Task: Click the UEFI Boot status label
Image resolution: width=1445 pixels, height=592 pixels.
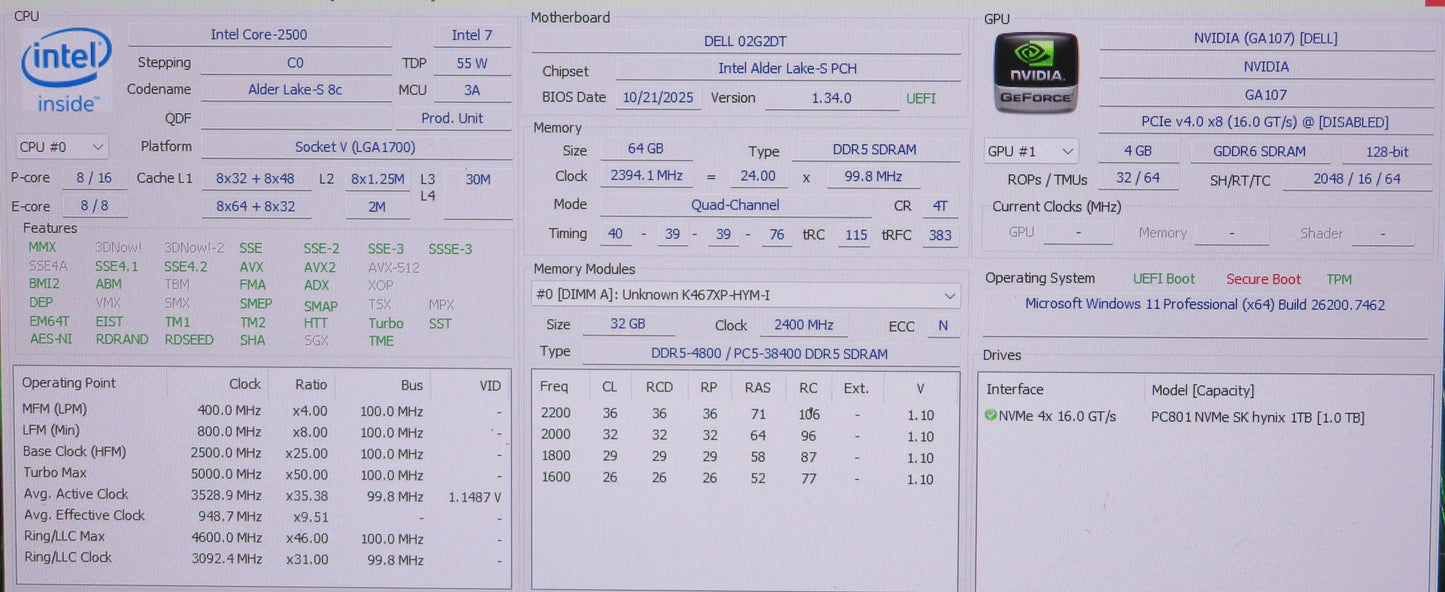Action: [x=1163, y=279]
